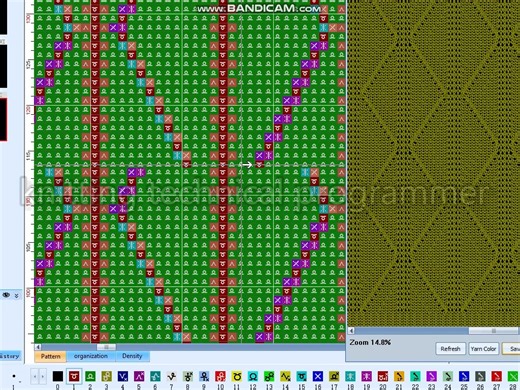The height and width of the screenshot is (390, 520).
Task: Select olive stitch symbol number 3
Action: click(107, 376)
